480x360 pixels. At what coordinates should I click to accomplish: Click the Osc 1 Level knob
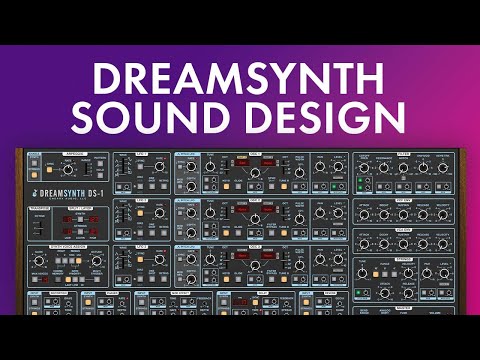[338, 166]
